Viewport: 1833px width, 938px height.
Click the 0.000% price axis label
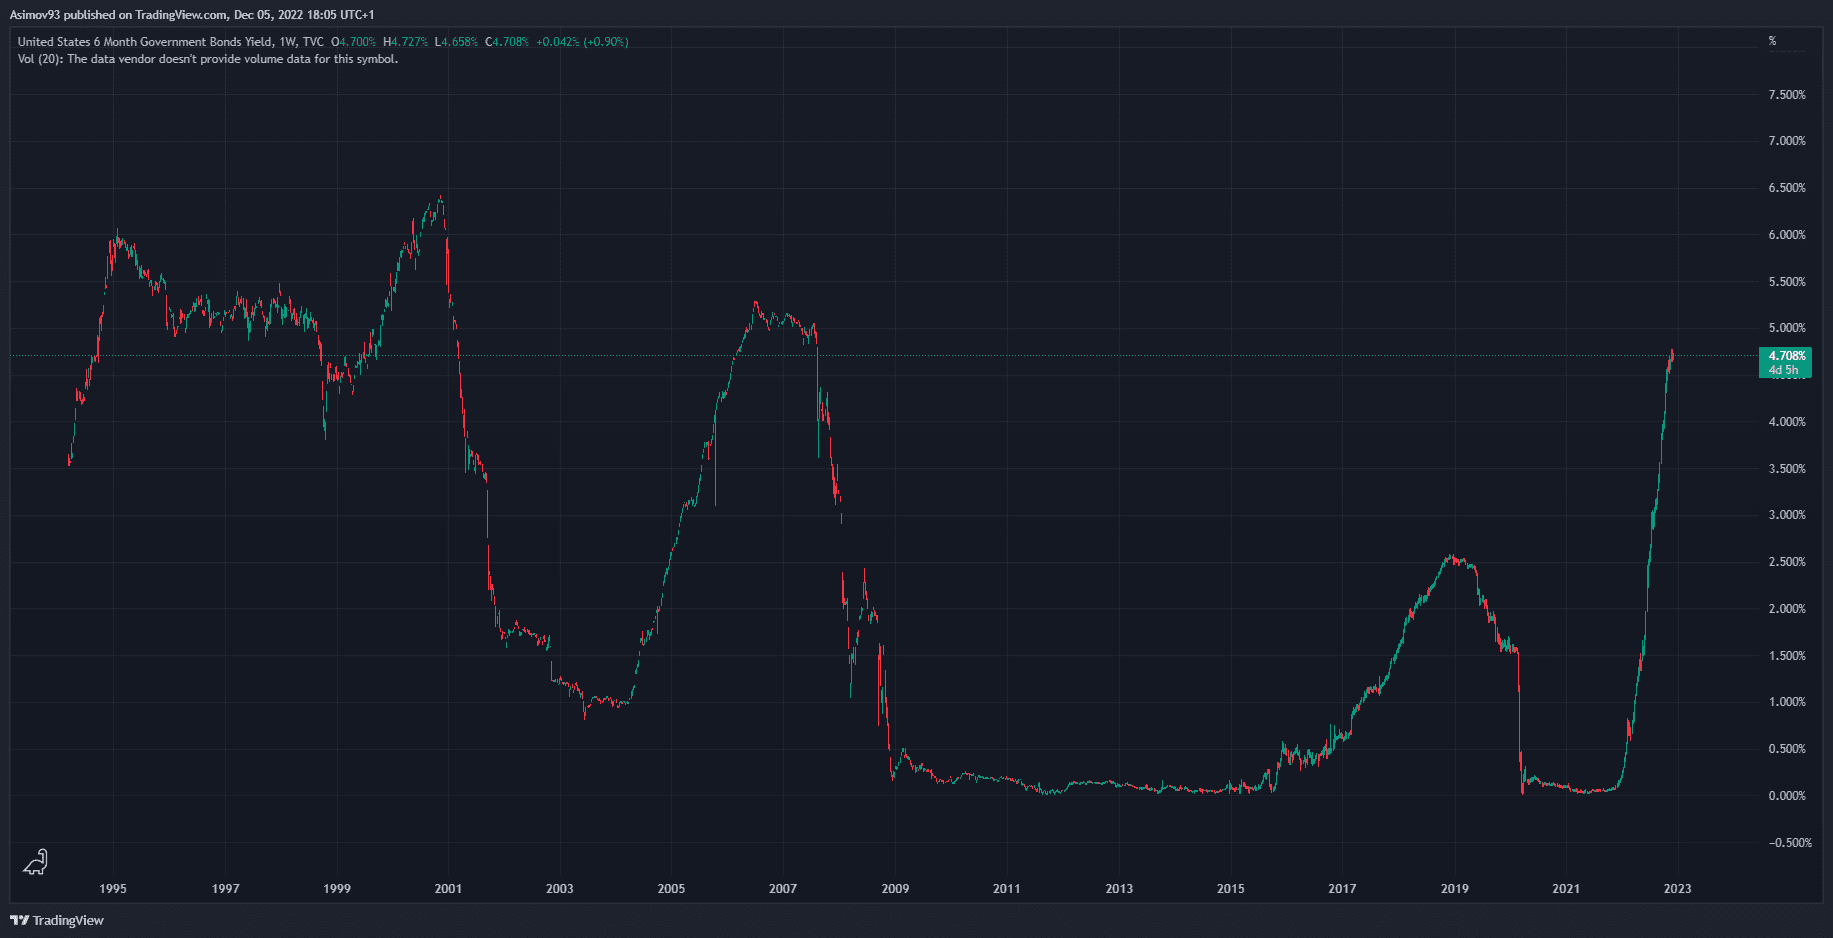point(1787,796)
